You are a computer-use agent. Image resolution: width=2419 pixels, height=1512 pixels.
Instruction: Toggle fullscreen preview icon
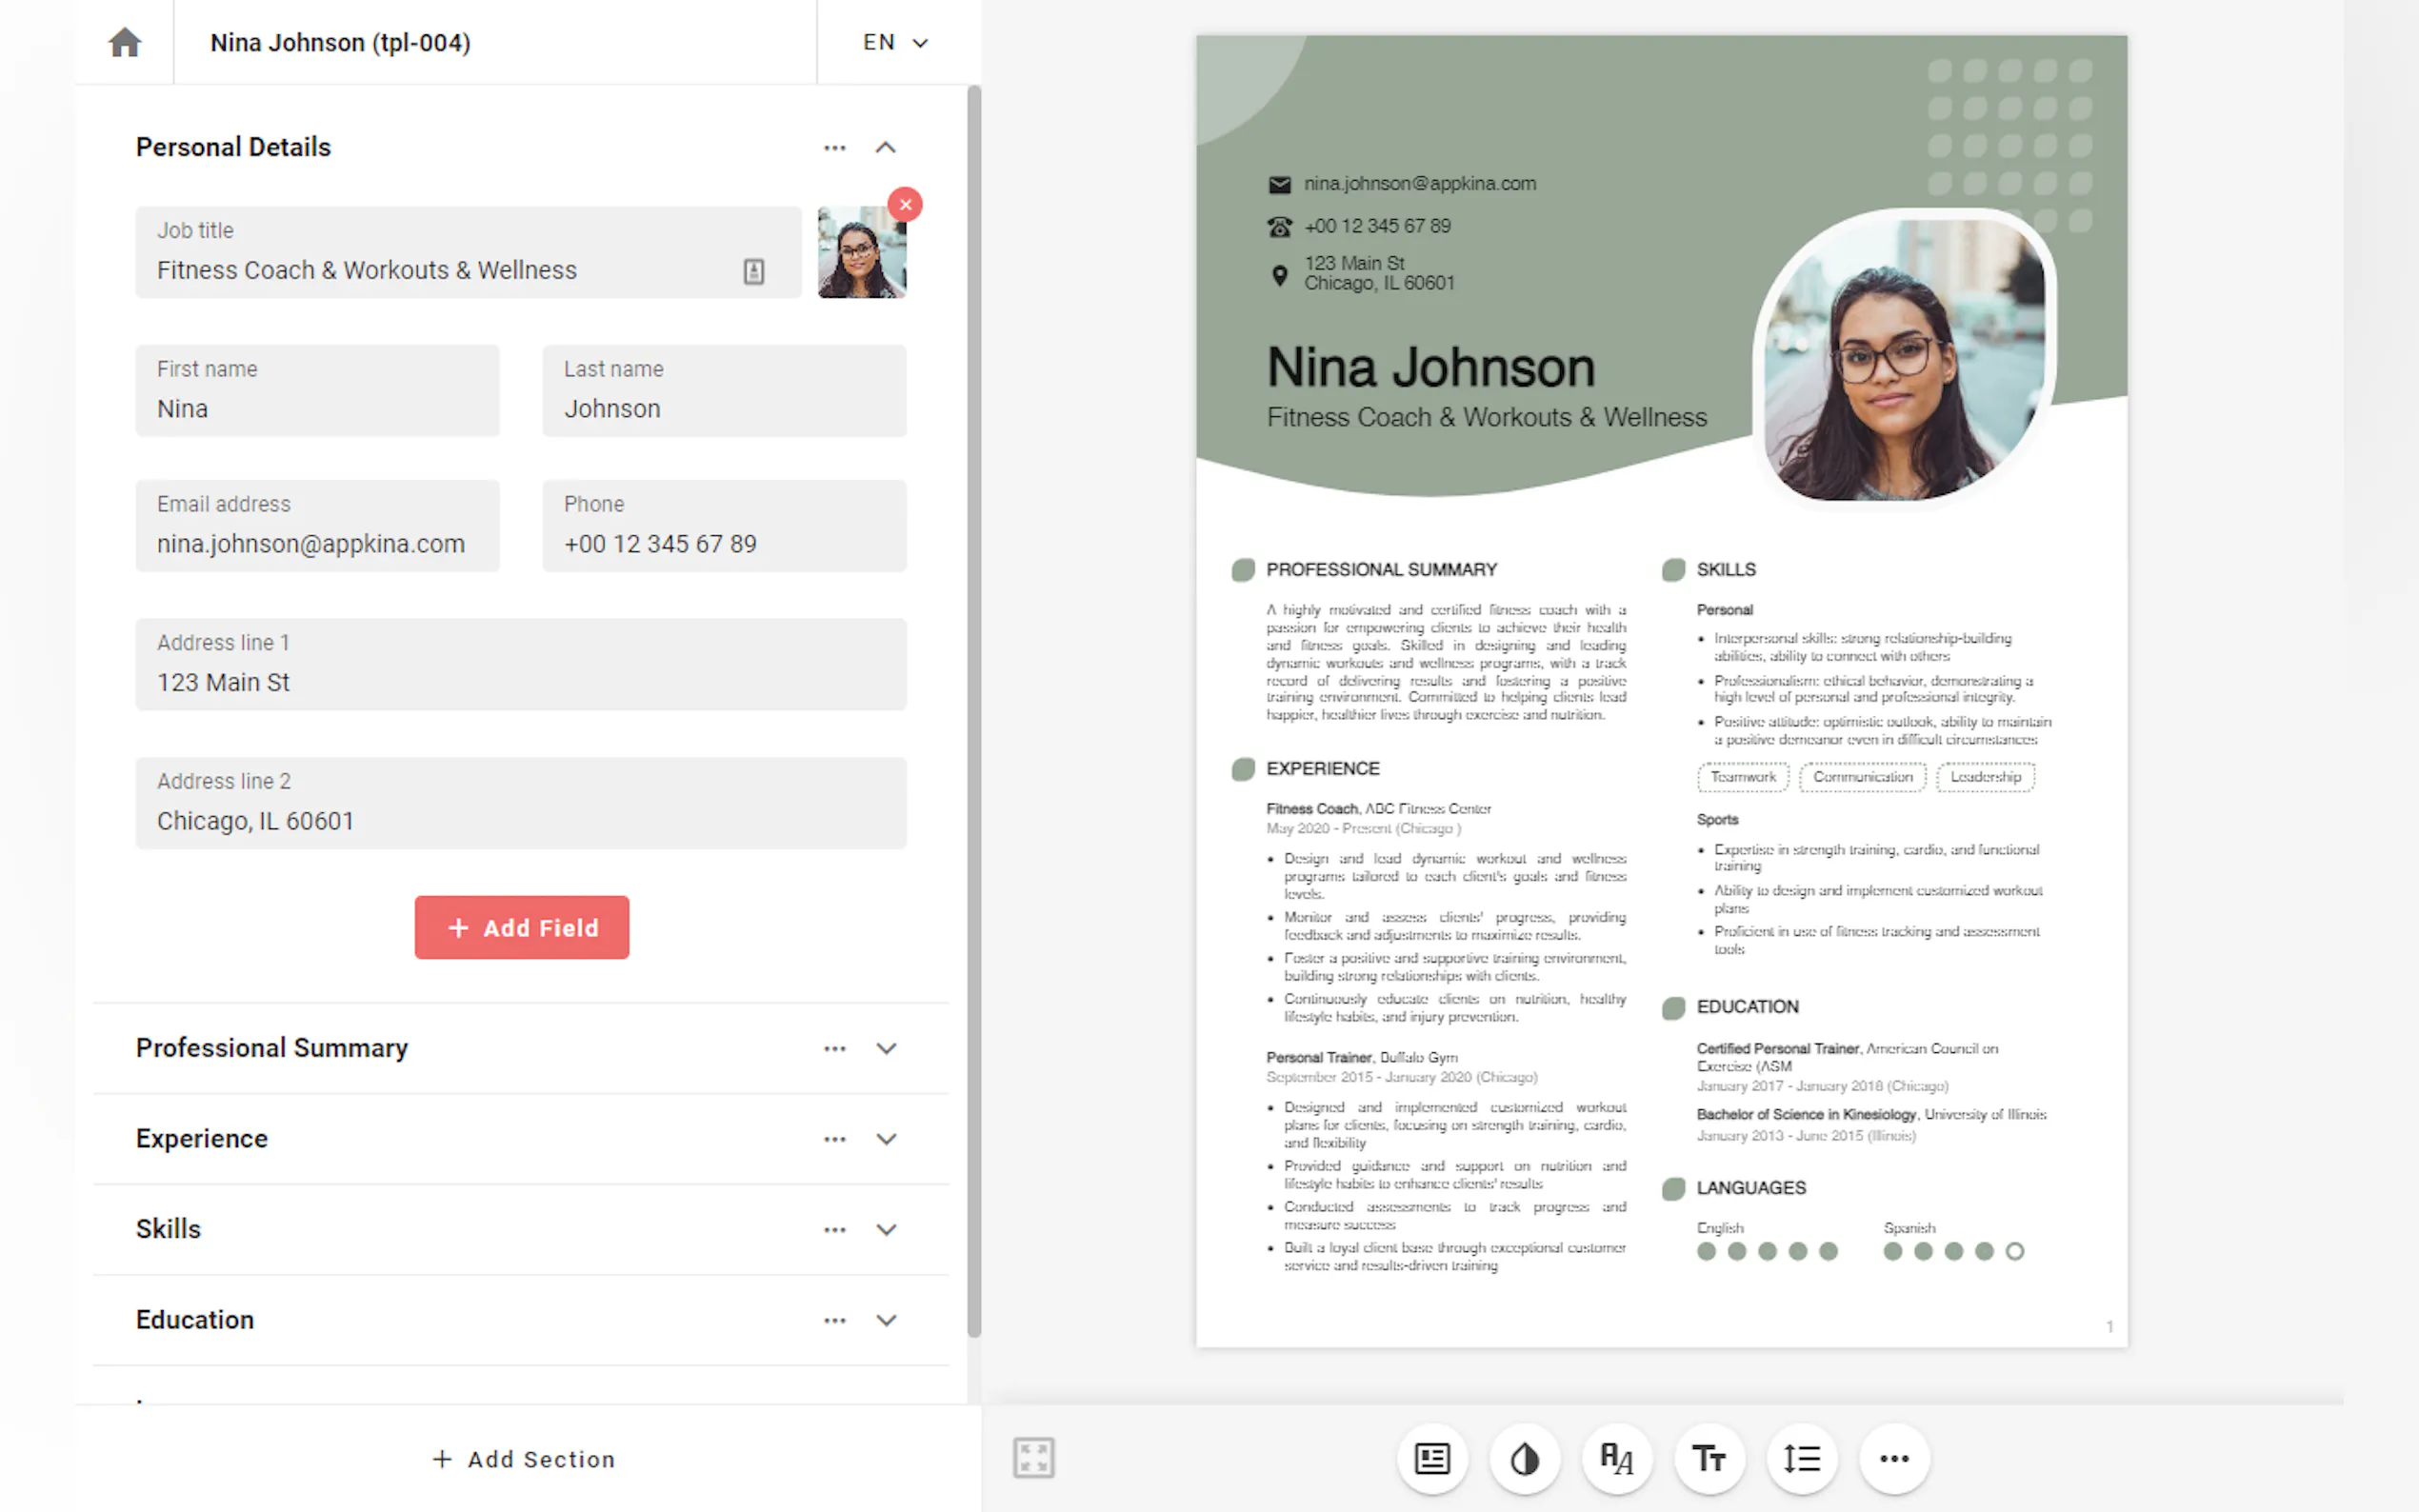tap(1033, 1458)
